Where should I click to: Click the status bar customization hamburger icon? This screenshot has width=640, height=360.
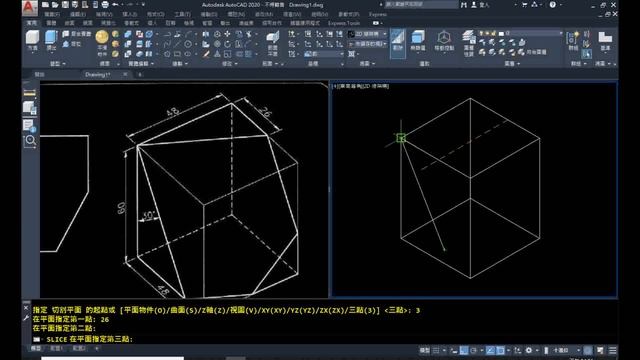point(613,350)
